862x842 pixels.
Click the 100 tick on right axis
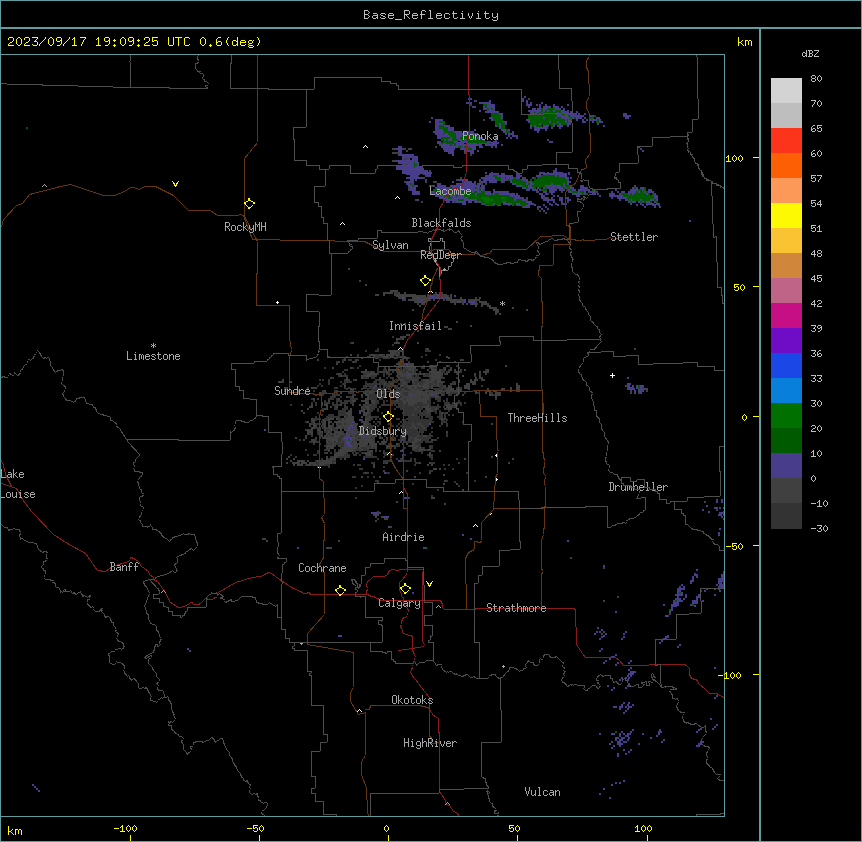[x=734, y=158]
